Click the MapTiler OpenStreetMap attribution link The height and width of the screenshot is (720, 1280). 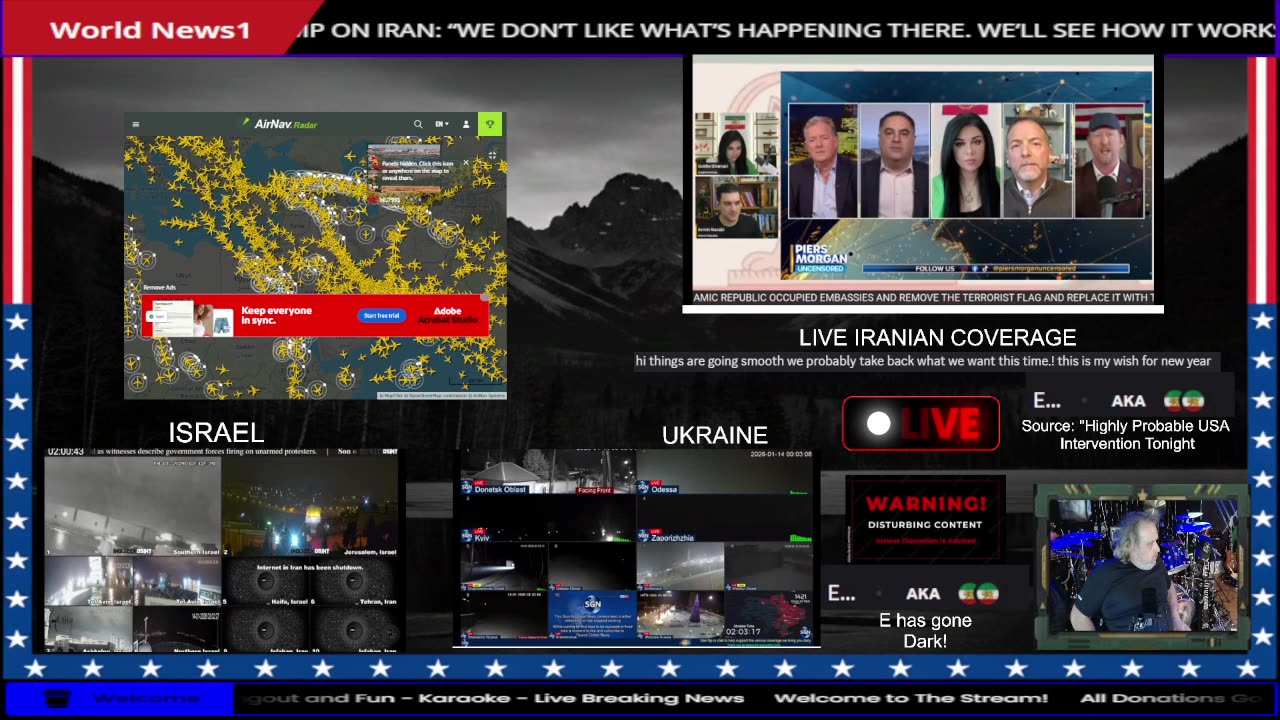point(442,396)
